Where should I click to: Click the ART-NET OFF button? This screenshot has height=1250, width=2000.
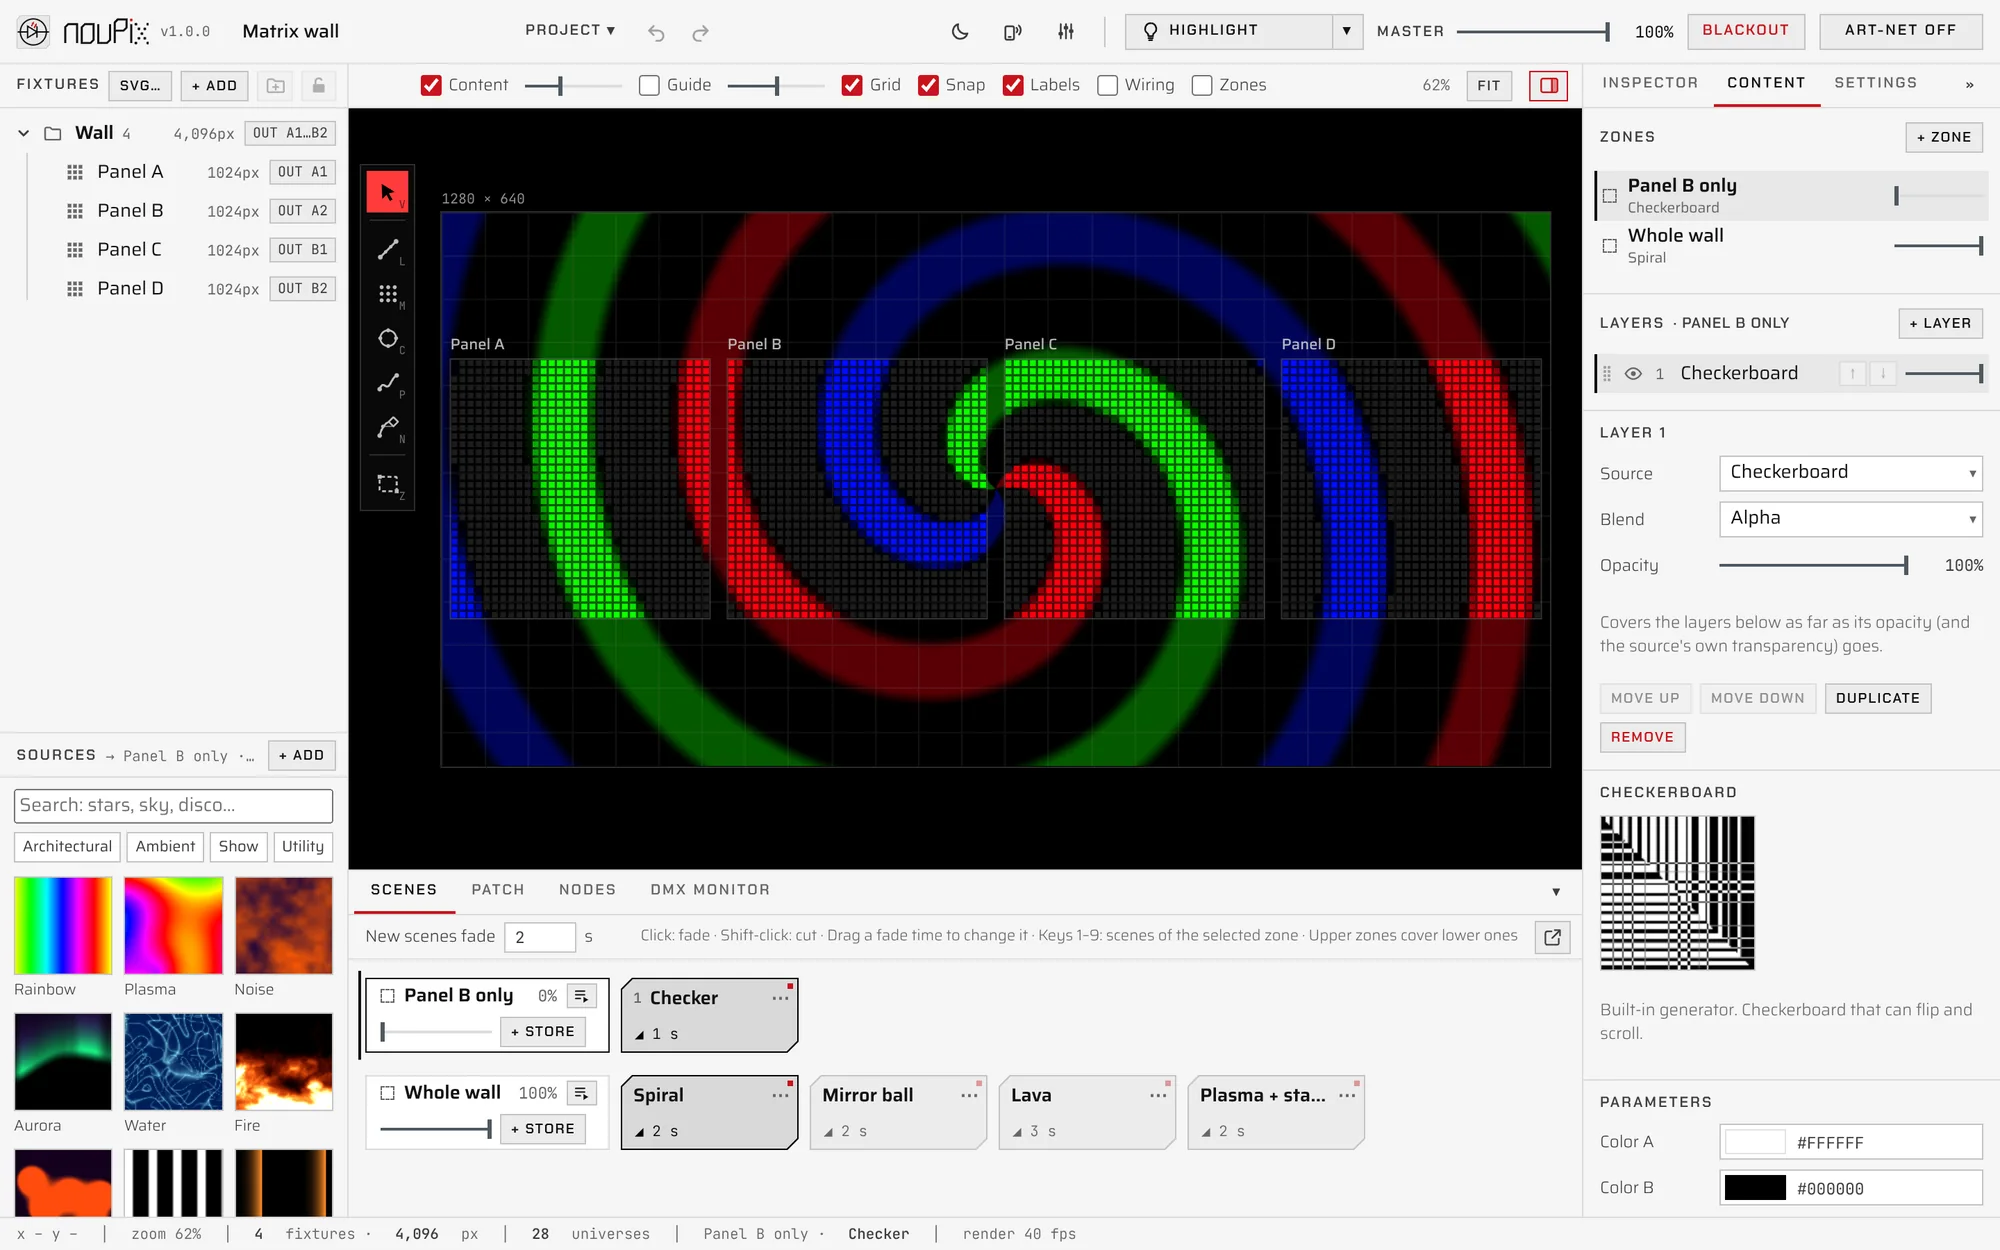pos(1900,31)
